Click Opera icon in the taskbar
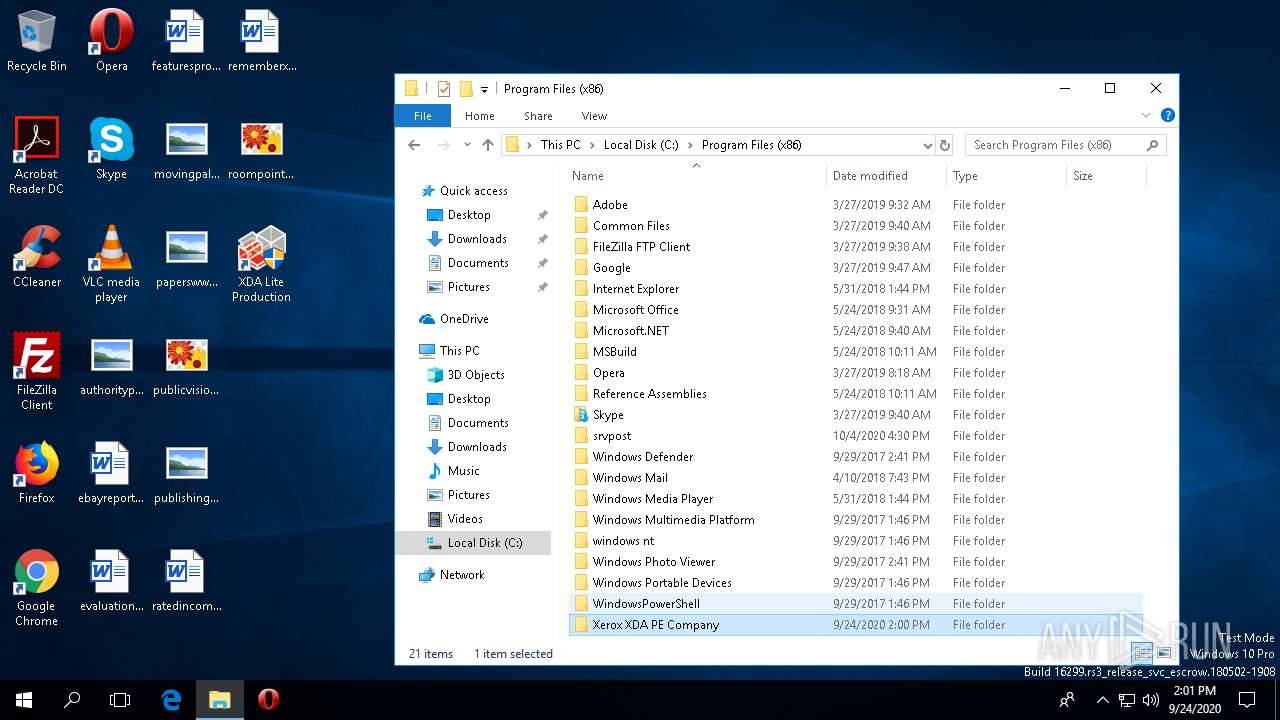Viewport: 1280px width, 720px height. point(268,700)
